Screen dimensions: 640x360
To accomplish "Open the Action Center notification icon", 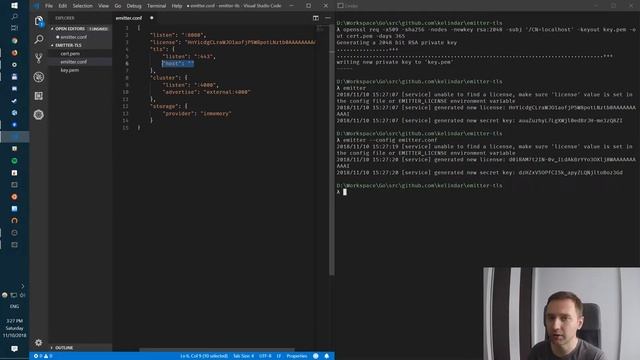I will [14, 349].
